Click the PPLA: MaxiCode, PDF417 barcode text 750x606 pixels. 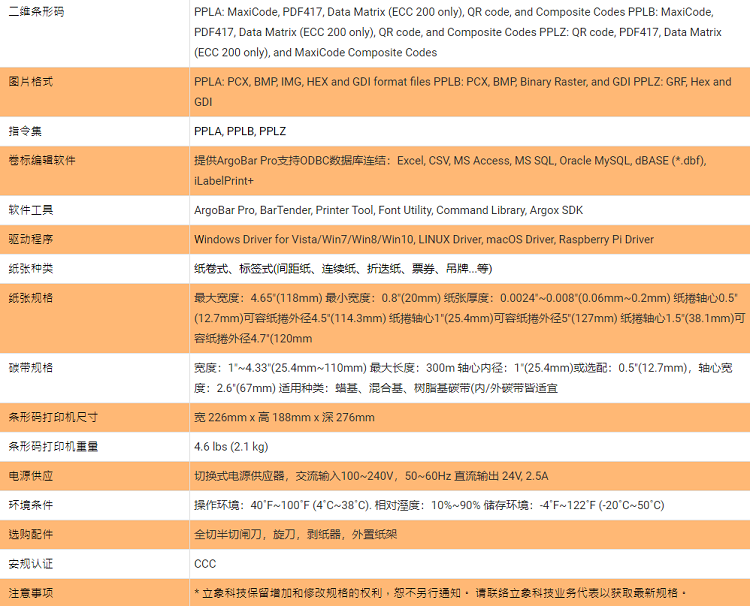click(458, 32)
